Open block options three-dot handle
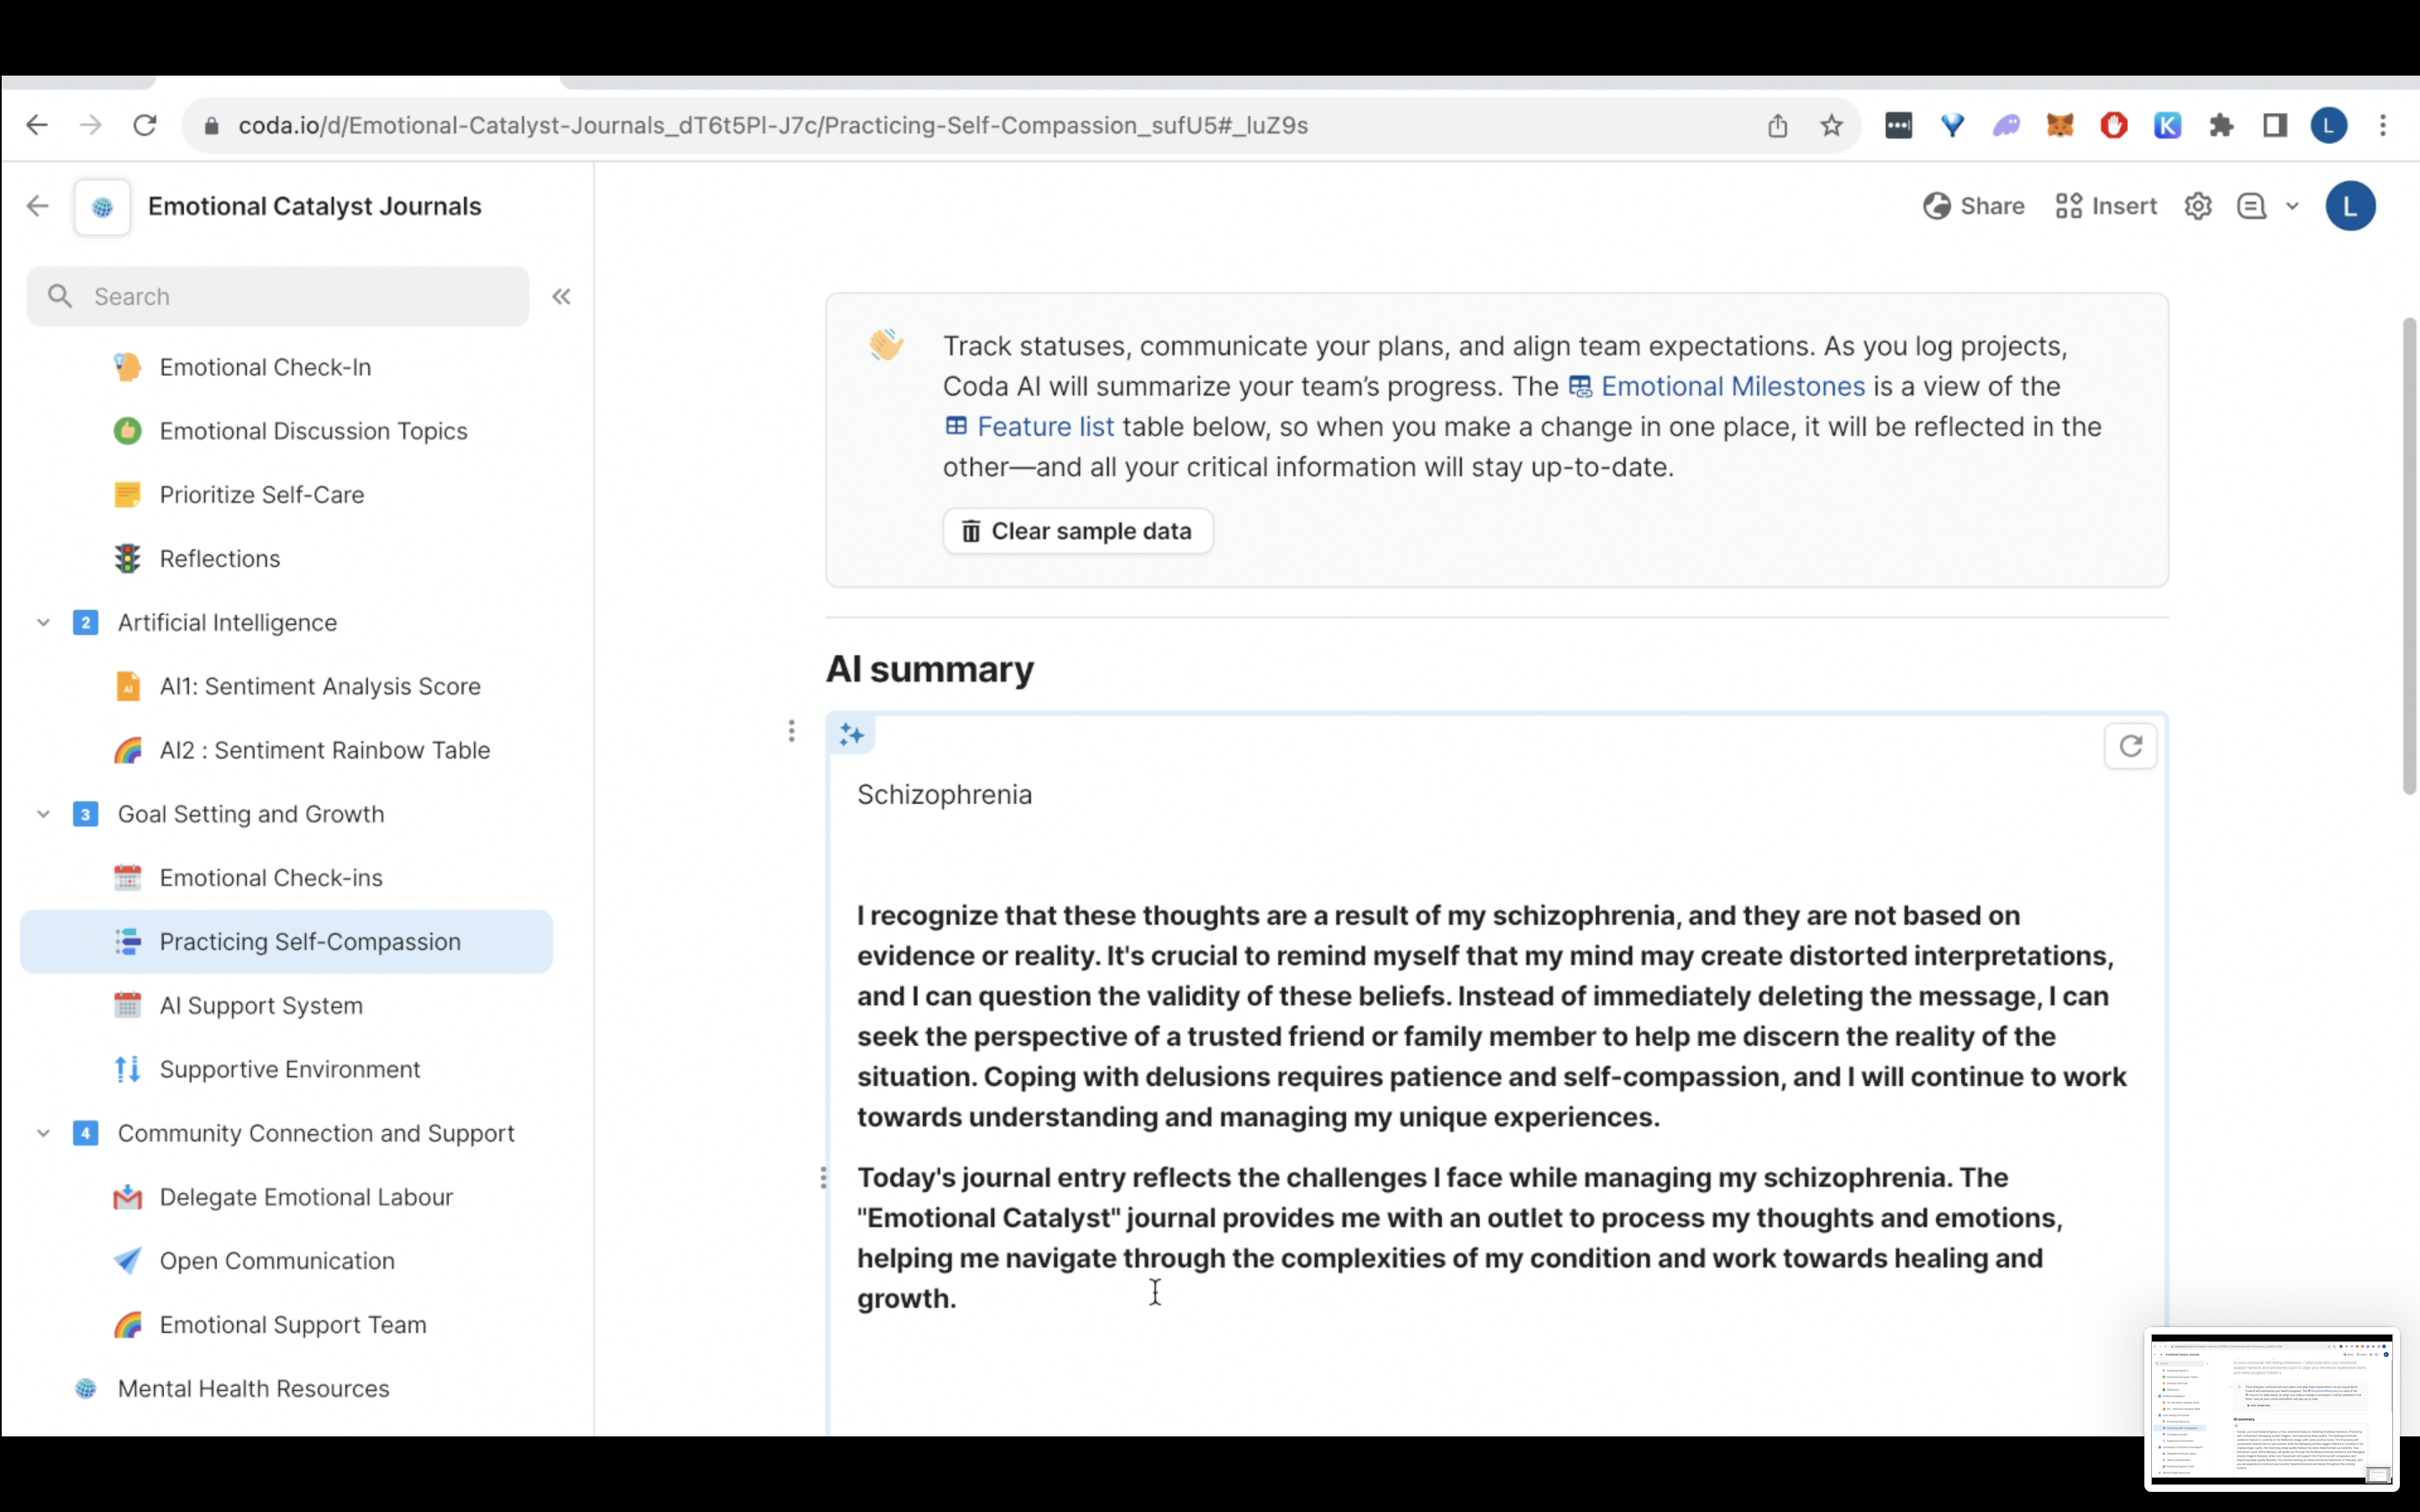The height and width of the screenshot is (1512, 2420). (791, 731)
